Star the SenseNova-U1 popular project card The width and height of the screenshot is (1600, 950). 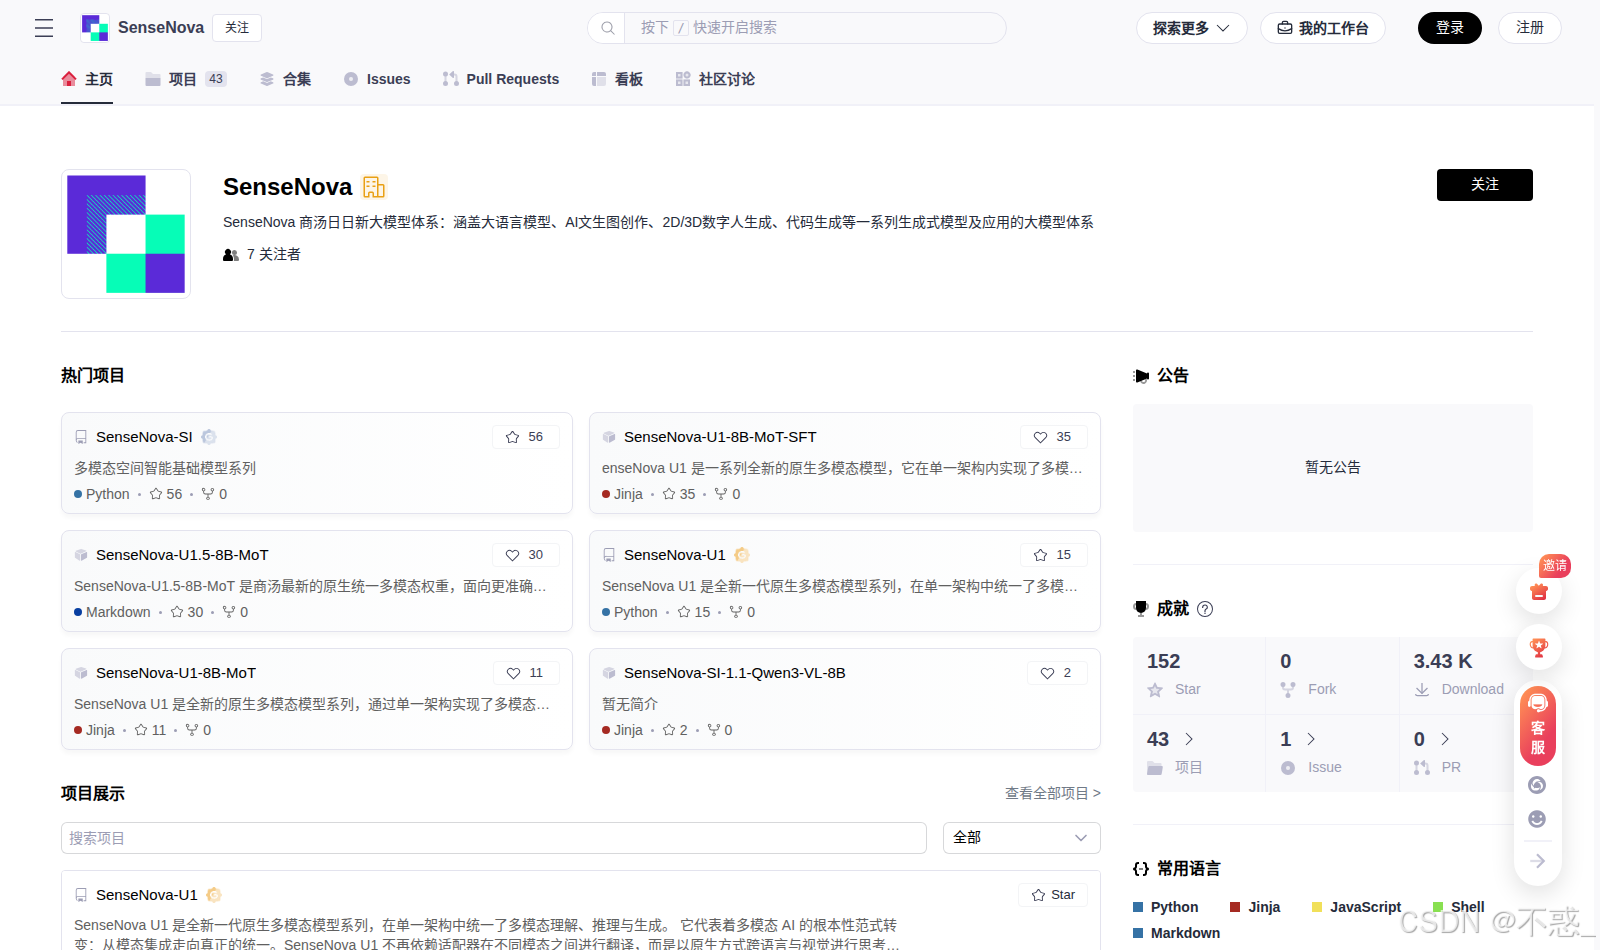click(x=1053, y=555)
